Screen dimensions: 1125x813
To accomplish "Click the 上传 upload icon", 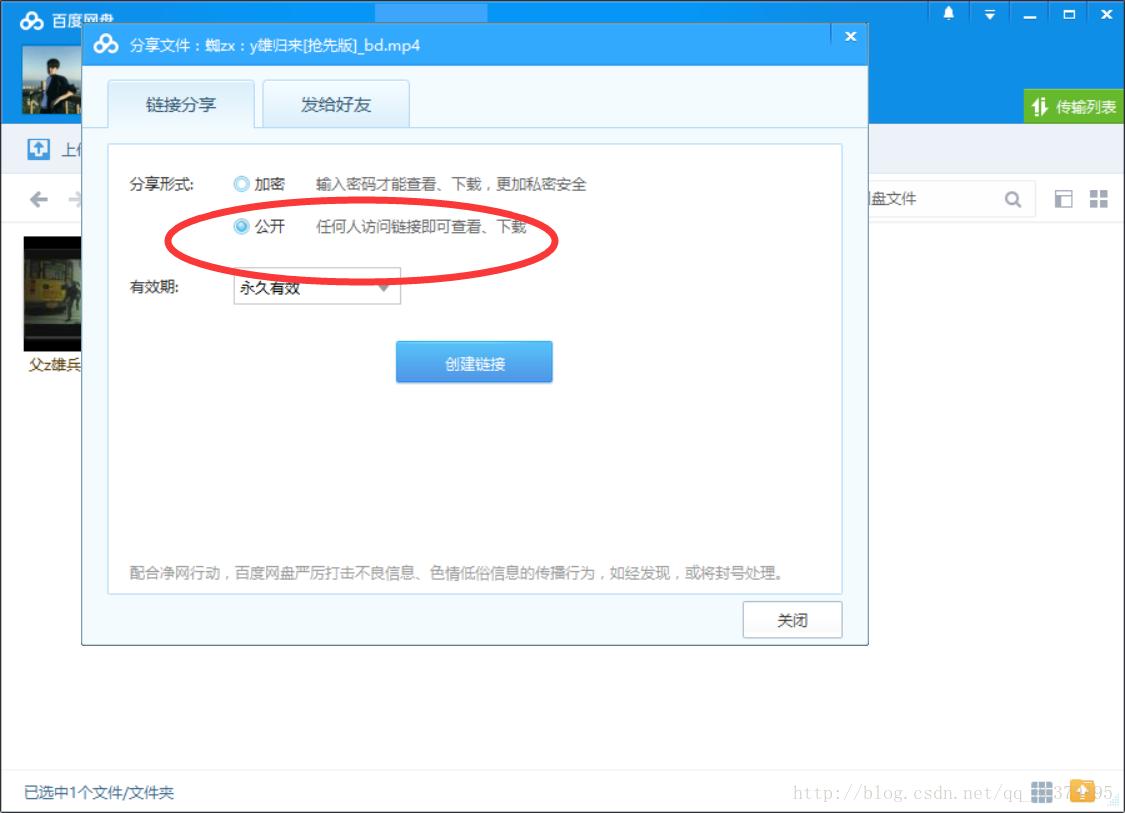I will point(37,149).
